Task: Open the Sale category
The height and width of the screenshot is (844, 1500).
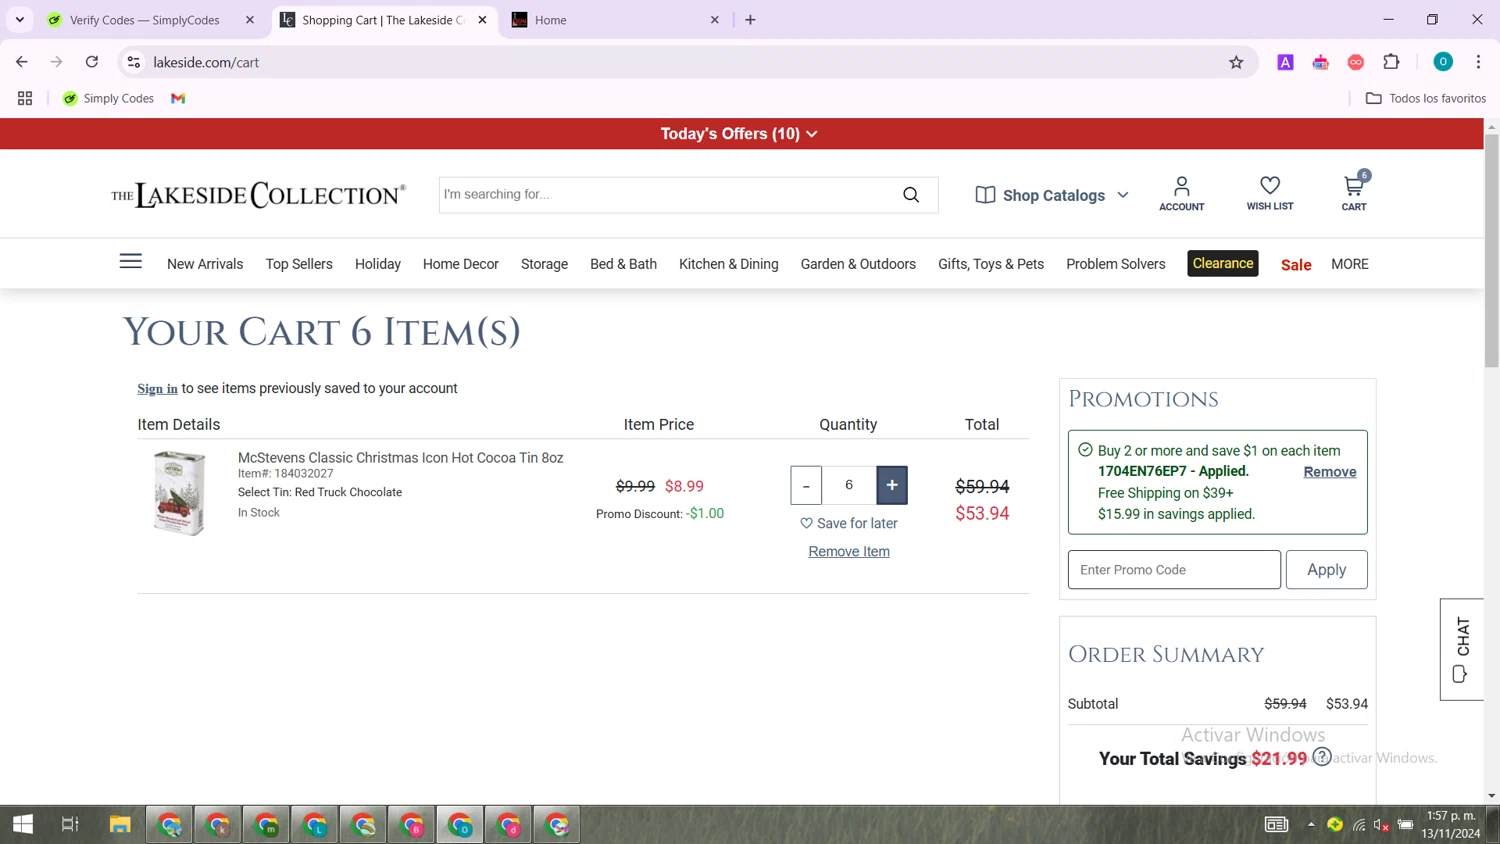Action: tap(1296, 265)
